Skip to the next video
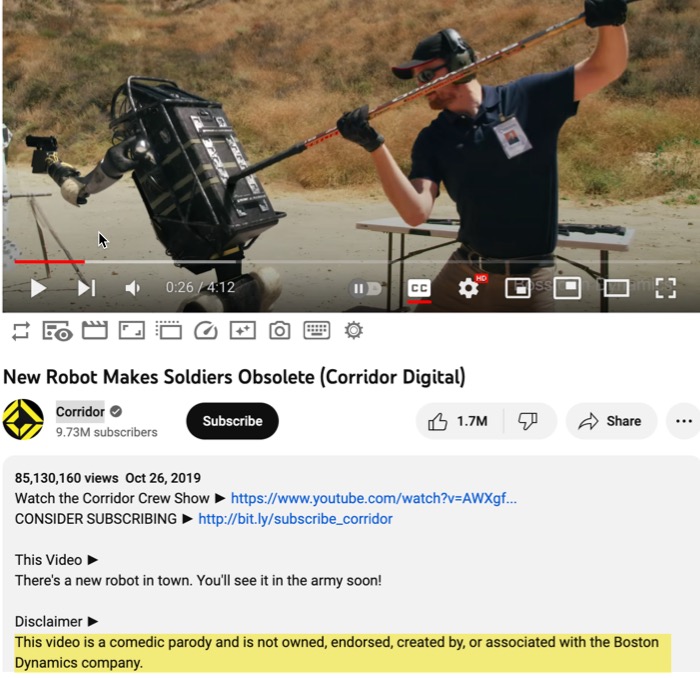The width and height of the screenshot is (700, 678). [x=87, y=288]
